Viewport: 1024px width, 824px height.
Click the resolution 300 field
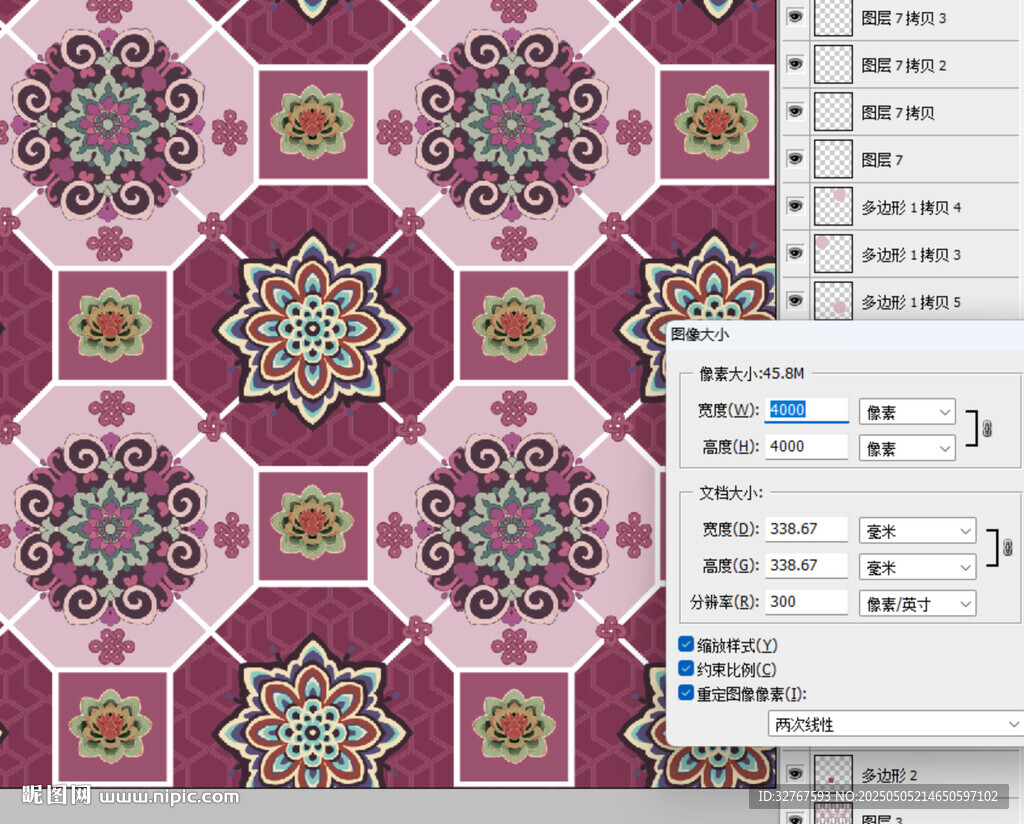(807, 602)
